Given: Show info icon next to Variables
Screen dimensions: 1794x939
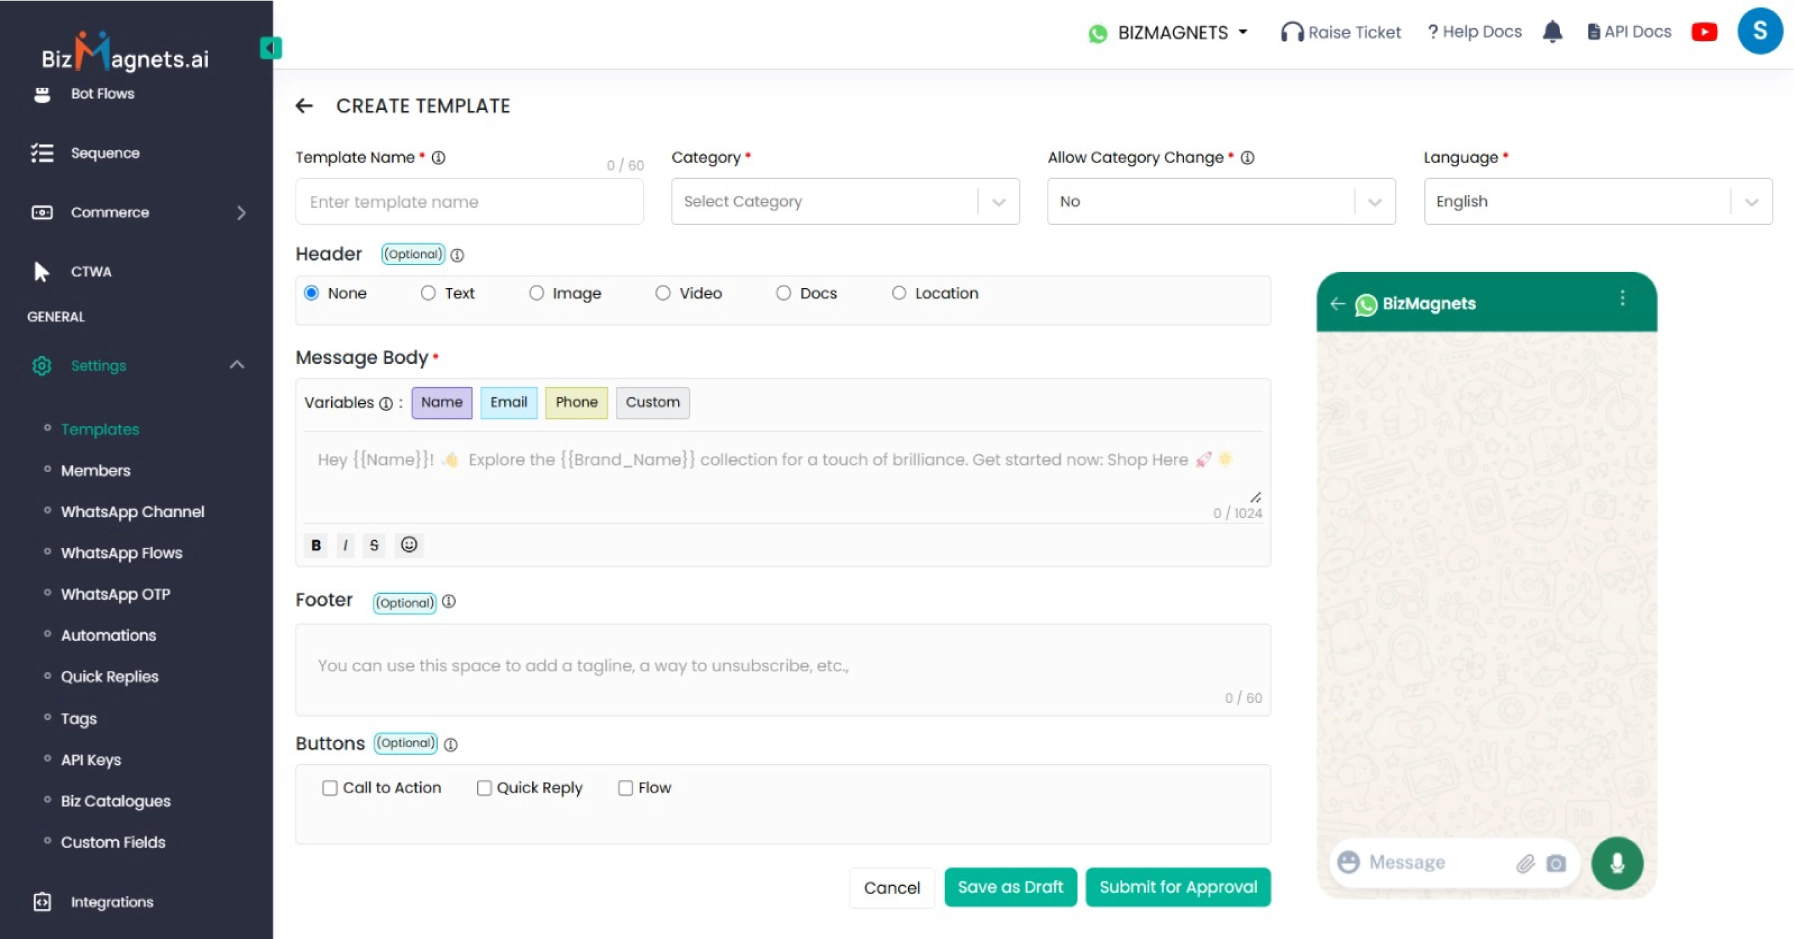Looking at the screenshot, I should (386, 403).
